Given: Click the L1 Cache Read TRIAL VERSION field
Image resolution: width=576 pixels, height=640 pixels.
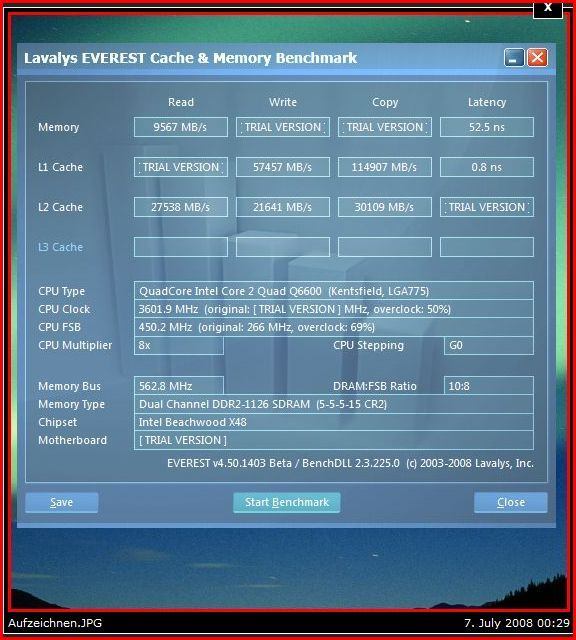Looking at the screenshot, I should coord(181,167).
